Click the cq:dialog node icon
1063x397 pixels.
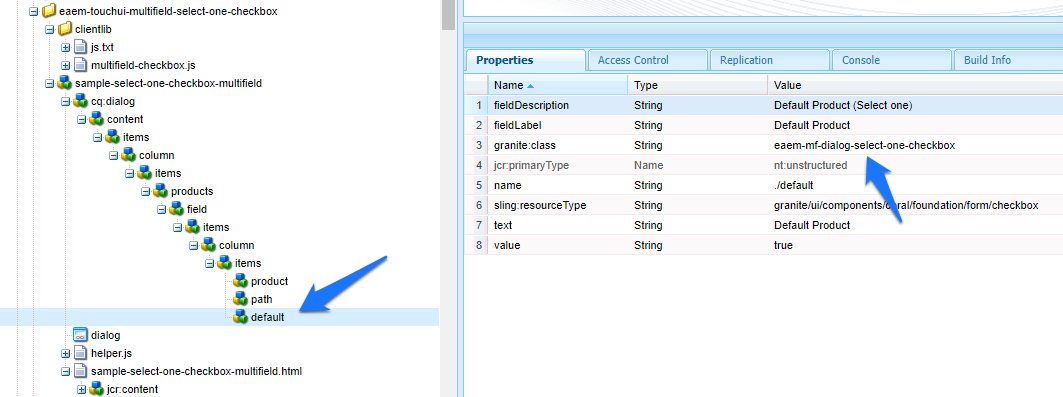pyautogui.click(x=81, y=102)
